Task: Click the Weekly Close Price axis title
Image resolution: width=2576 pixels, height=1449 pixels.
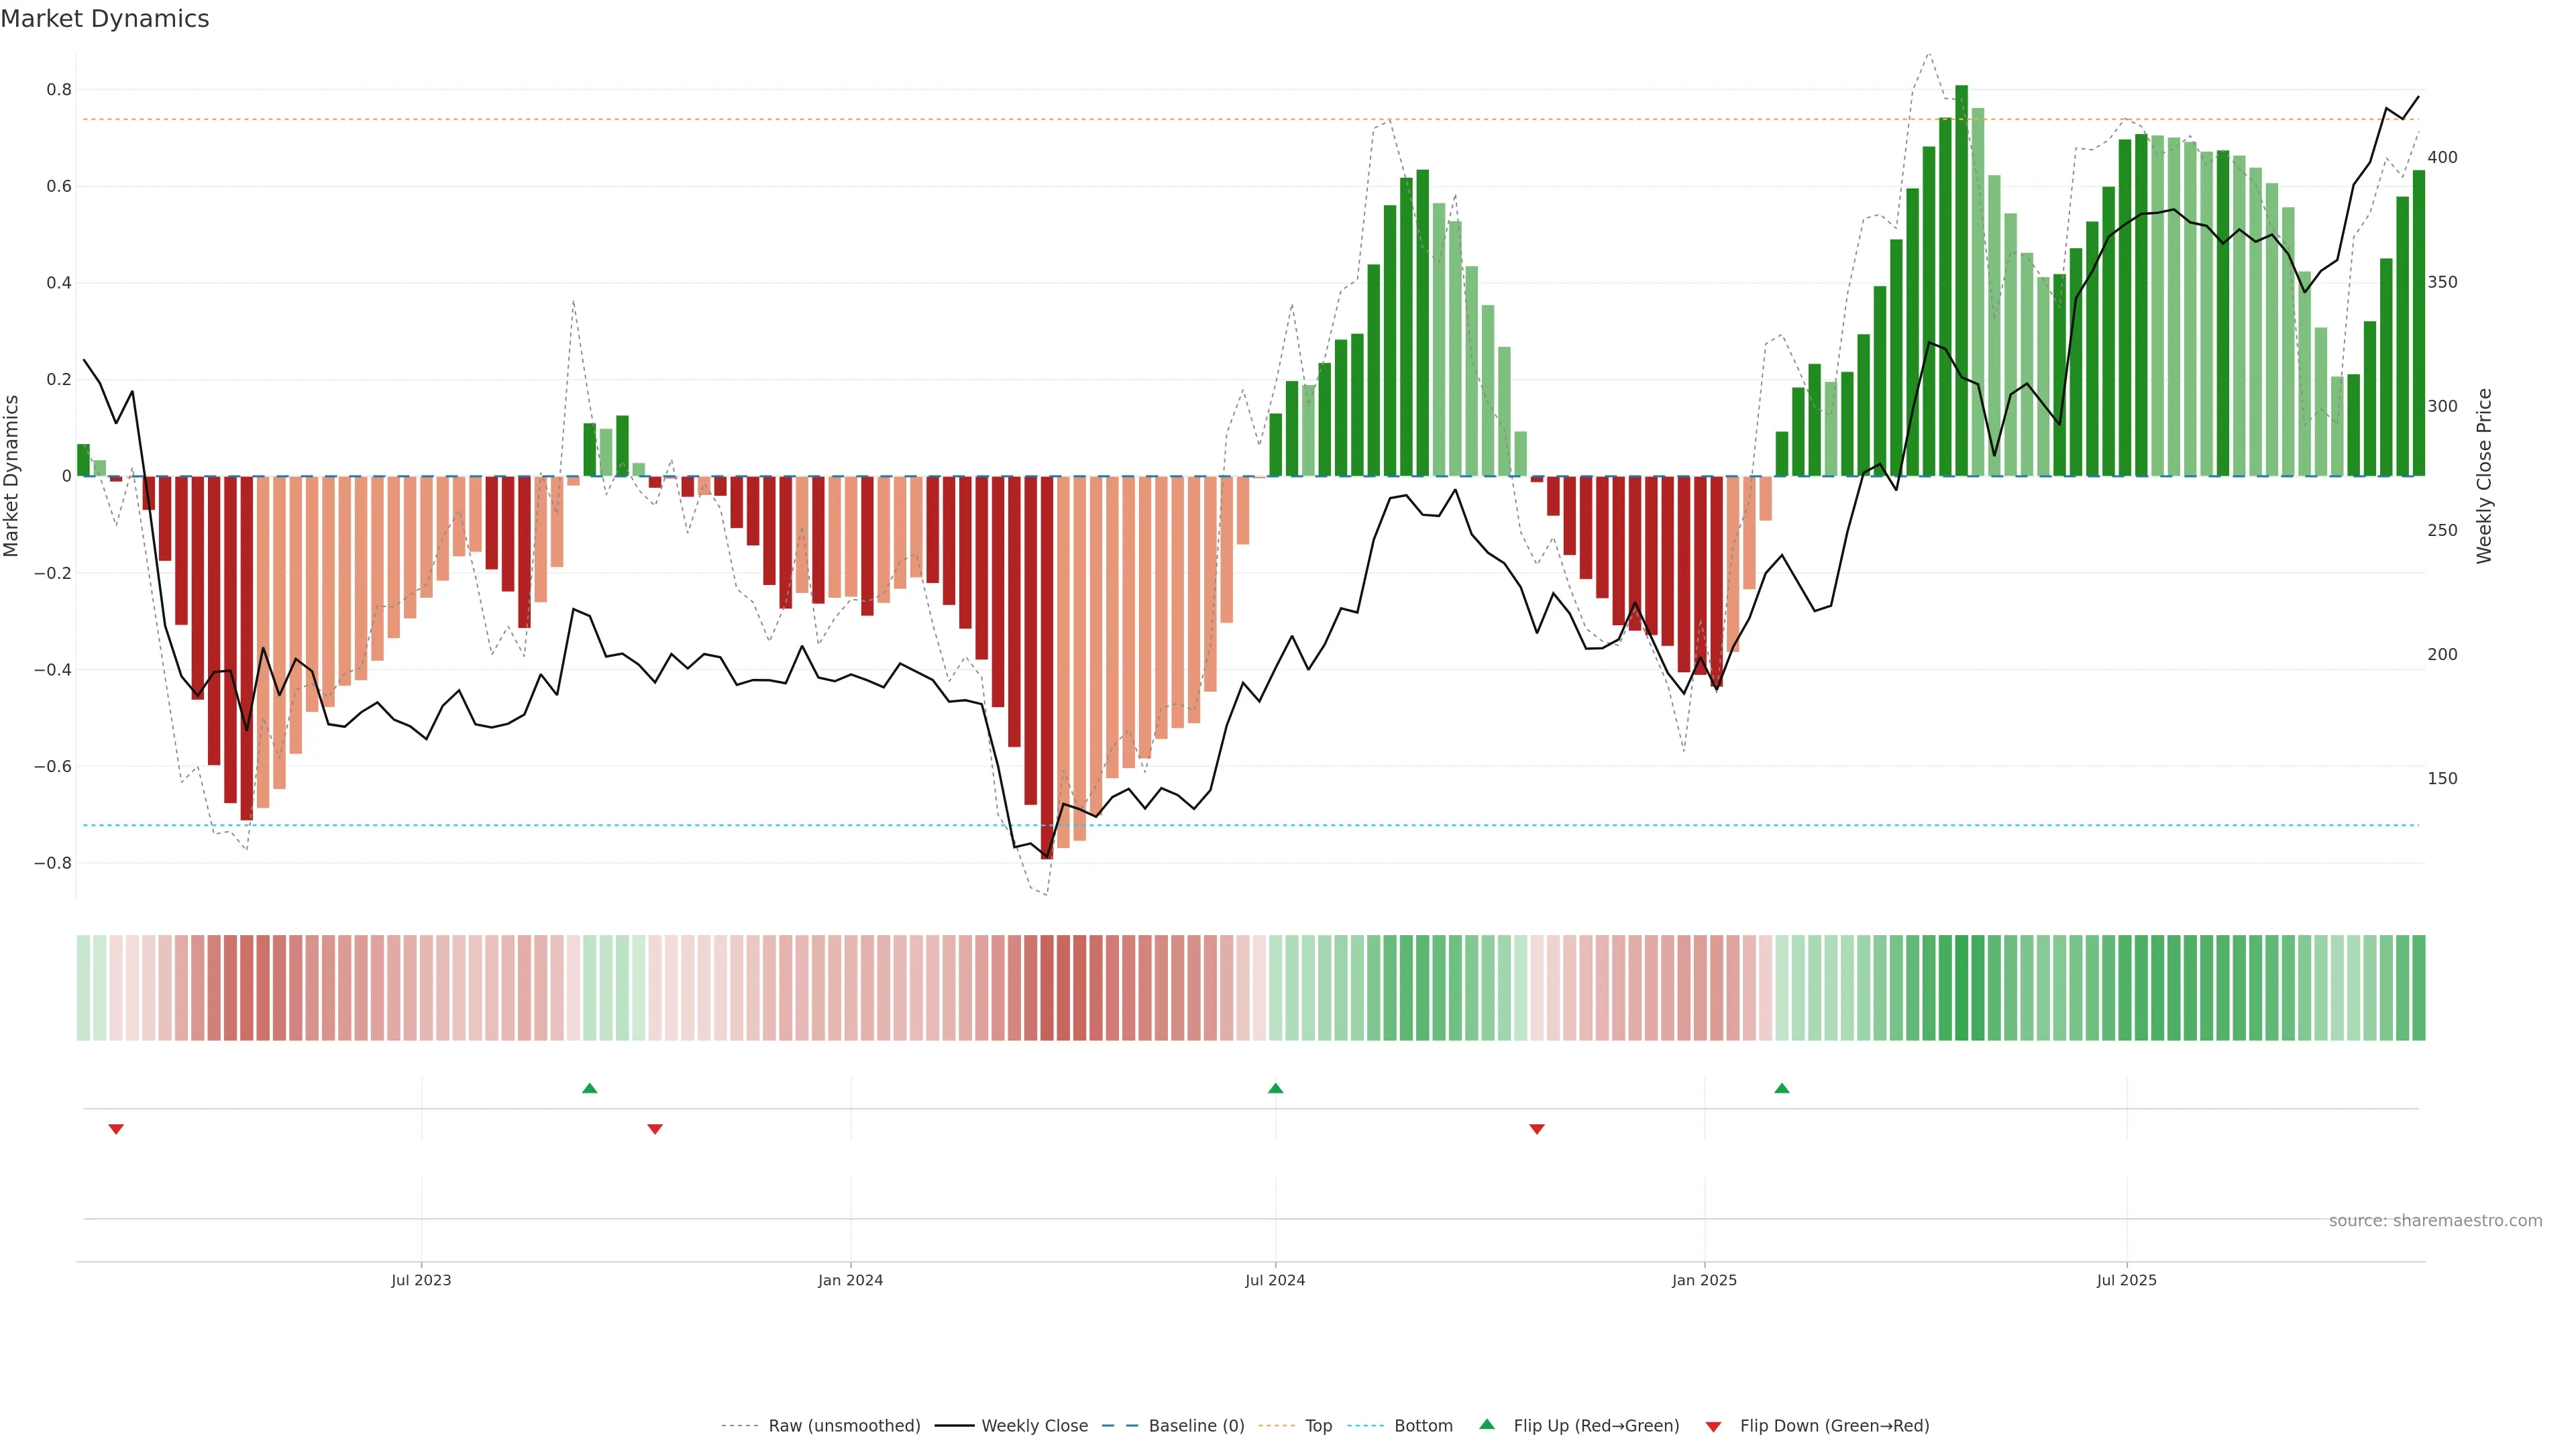Action: tap(2485, 476)
